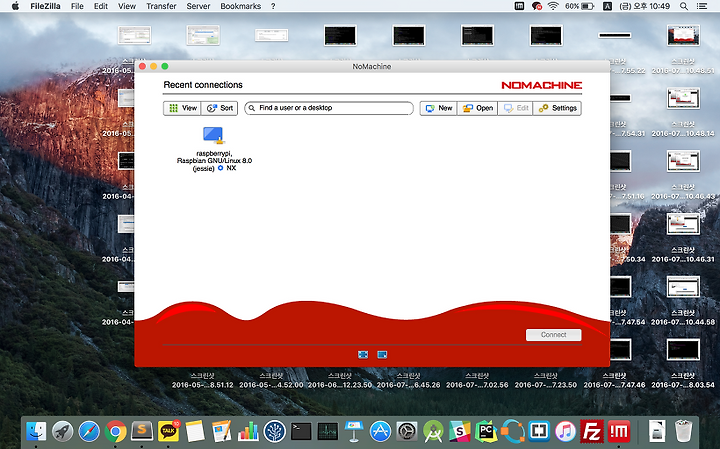Select the raspberrypi connection icon
Screen dimensions: 720x449
click(x=213, y=135)
